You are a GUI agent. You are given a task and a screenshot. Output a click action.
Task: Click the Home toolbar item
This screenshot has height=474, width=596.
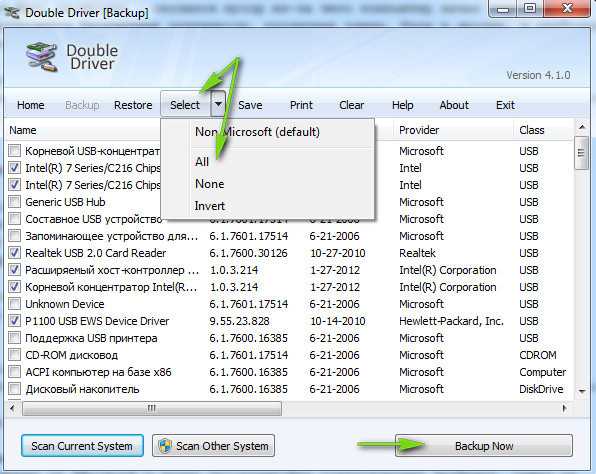coord(30,105)
